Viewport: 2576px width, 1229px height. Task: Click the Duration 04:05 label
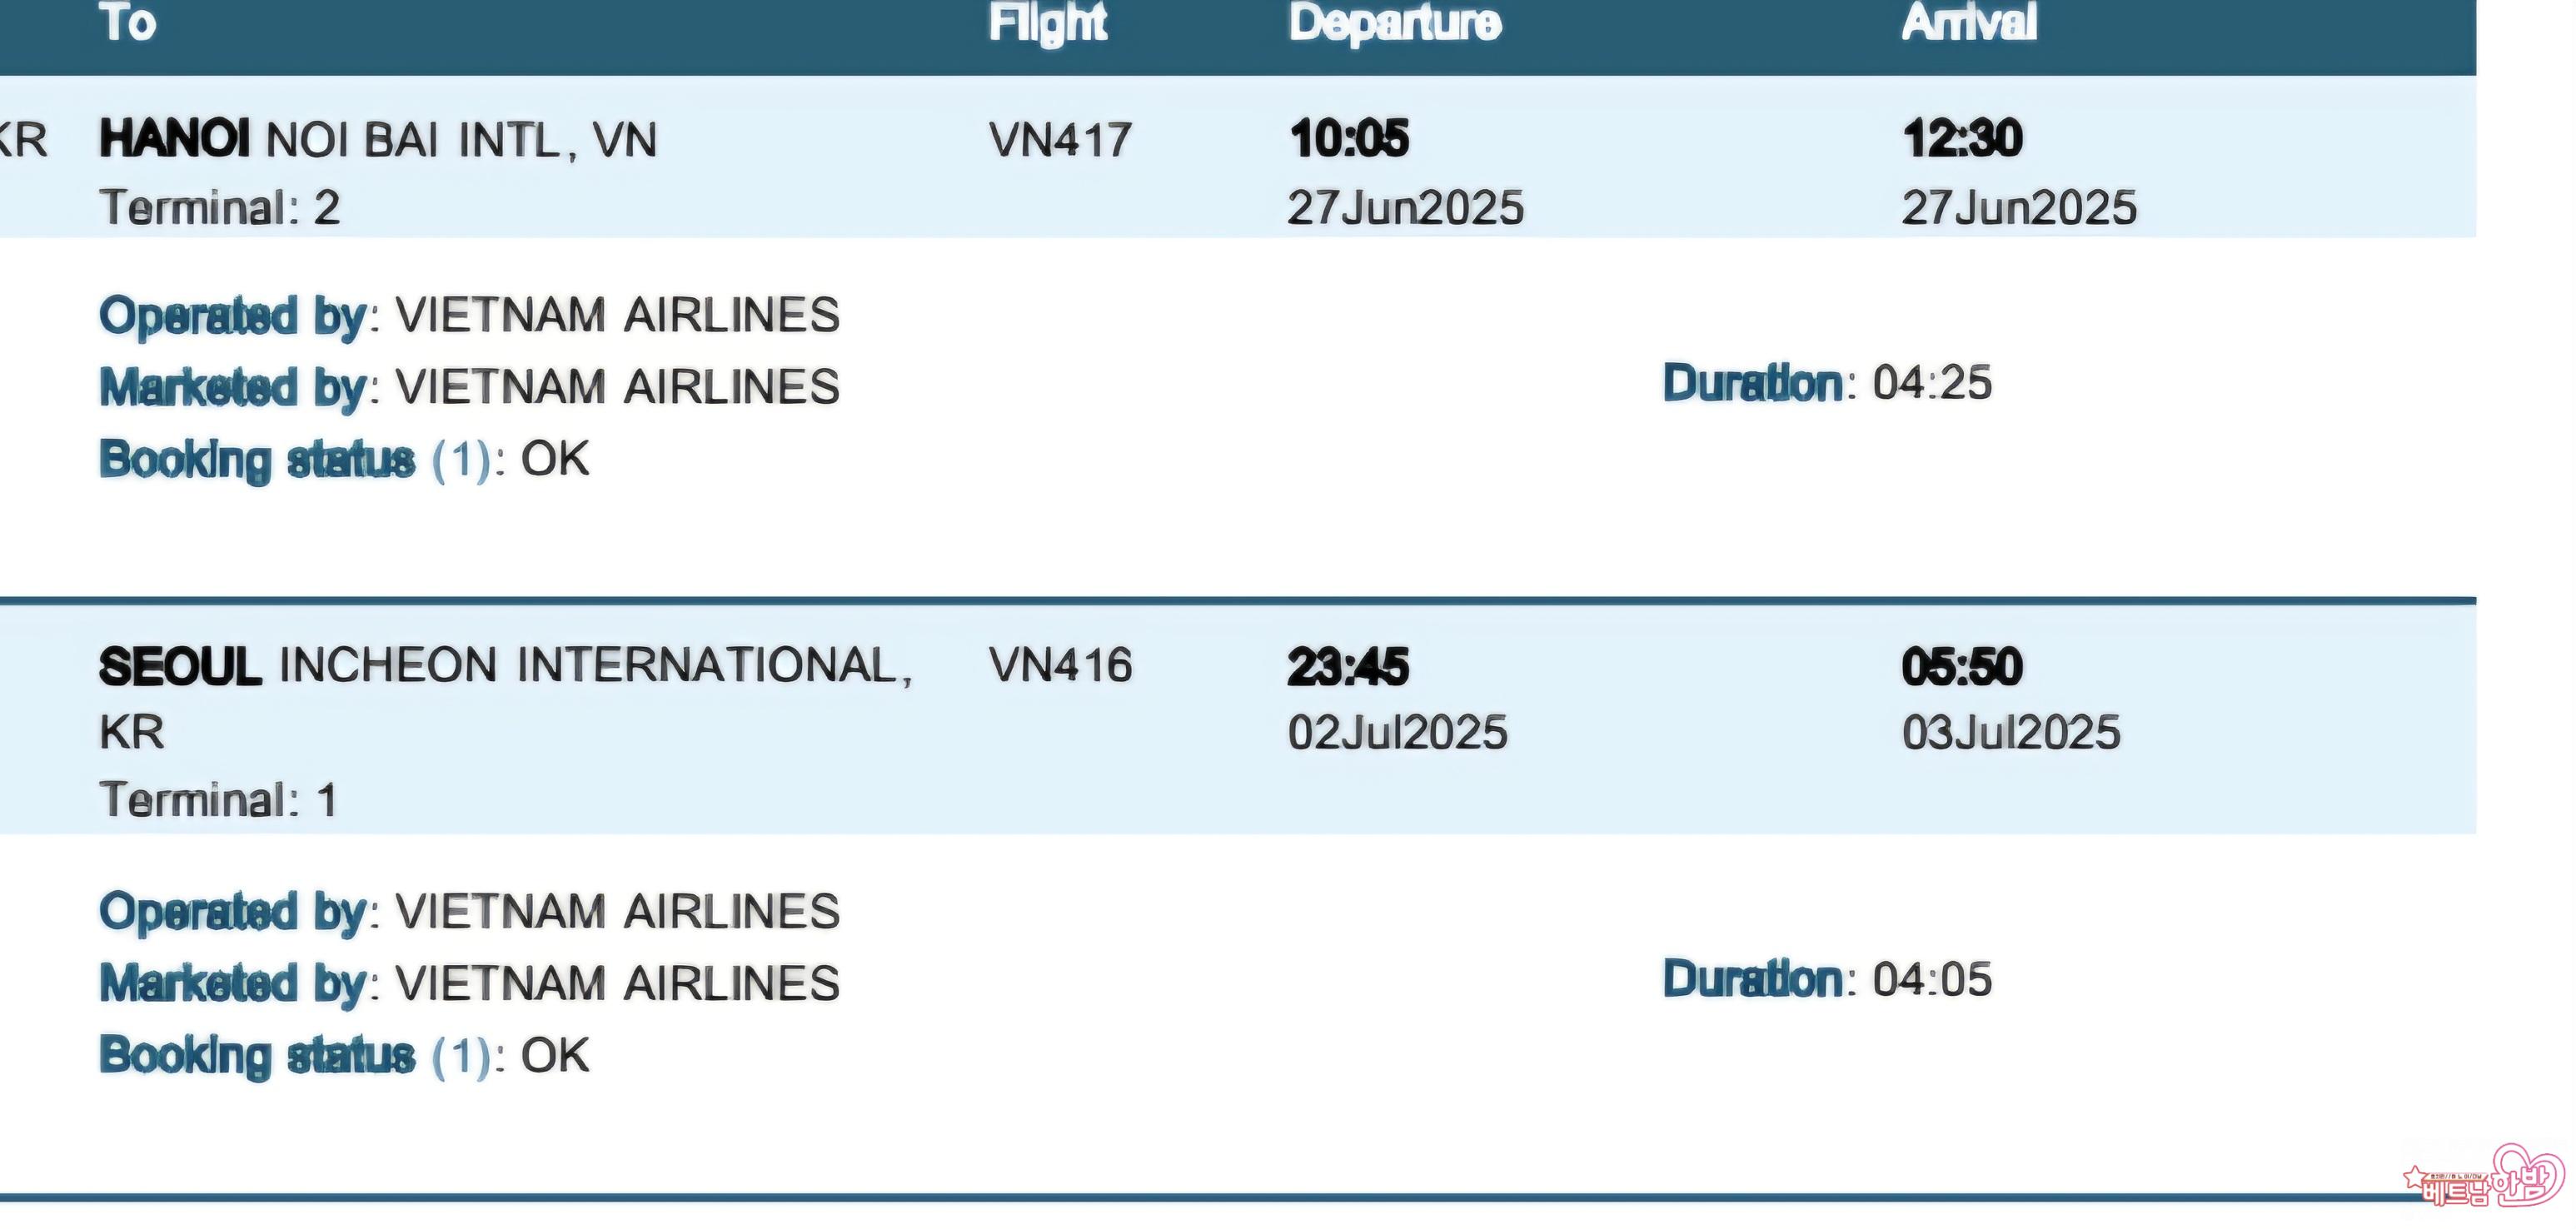tap(1826, 980)
